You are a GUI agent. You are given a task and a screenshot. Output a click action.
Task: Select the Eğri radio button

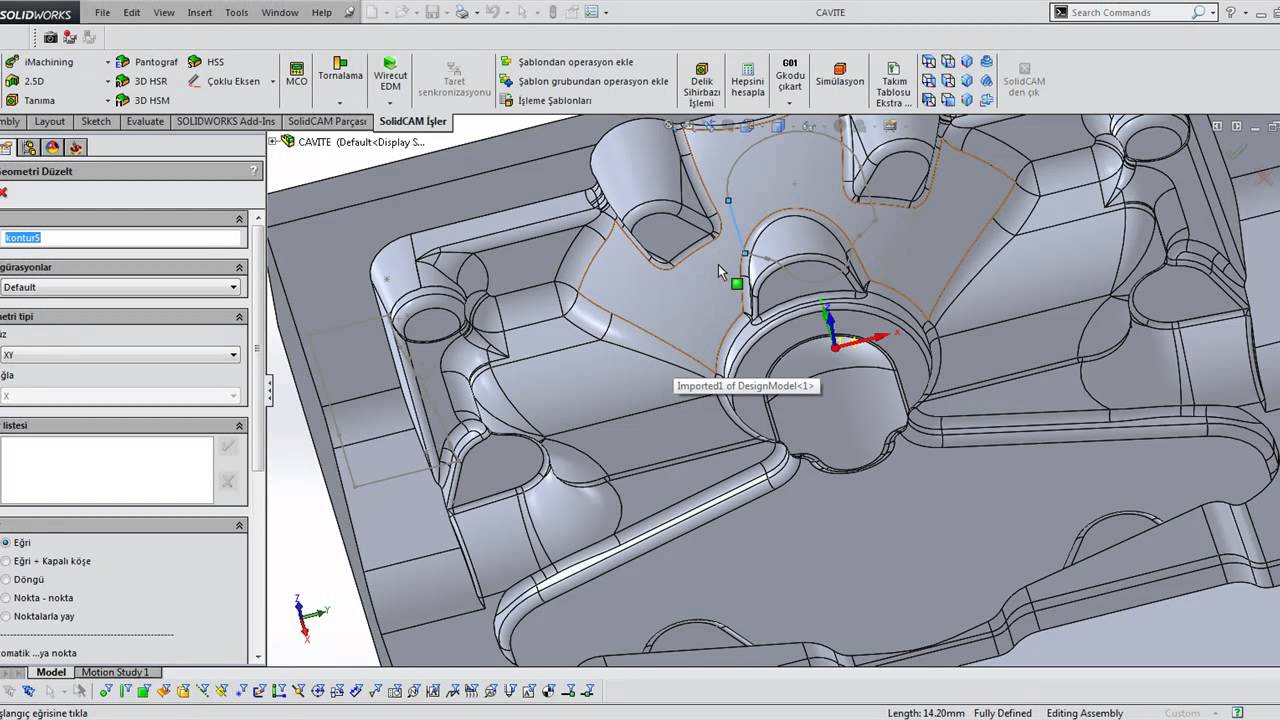pyautogui.click(x=7, y=542)
